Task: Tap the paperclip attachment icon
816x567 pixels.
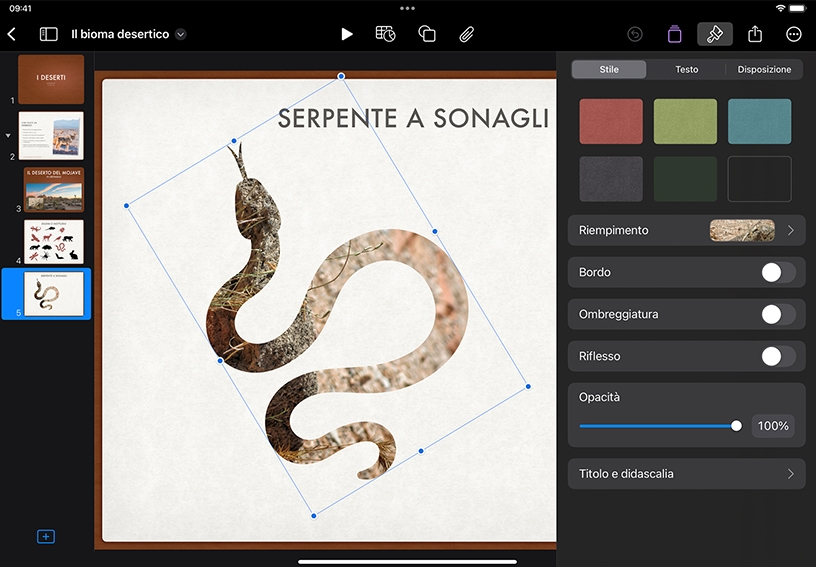Action: click(467, 34)
